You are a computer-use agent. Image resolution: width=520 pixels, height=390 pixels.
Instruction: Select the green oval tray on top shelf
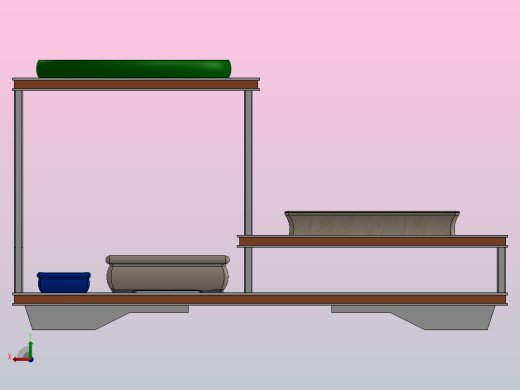point(134,69)
